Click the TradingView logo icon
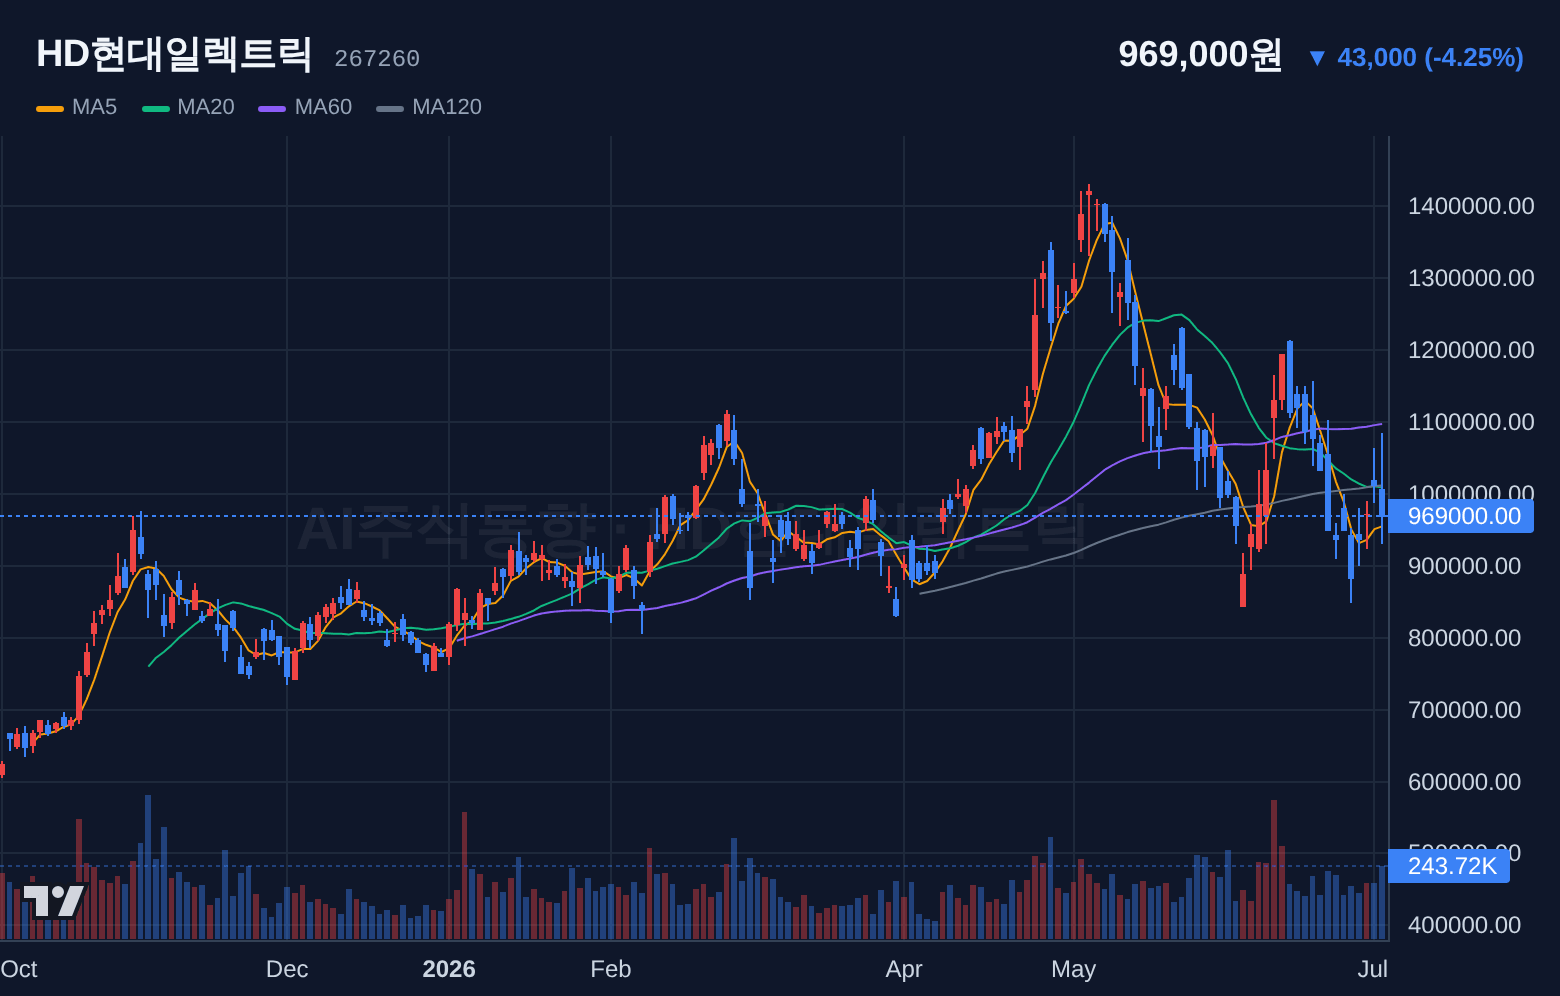 click(x=54, y=901)
